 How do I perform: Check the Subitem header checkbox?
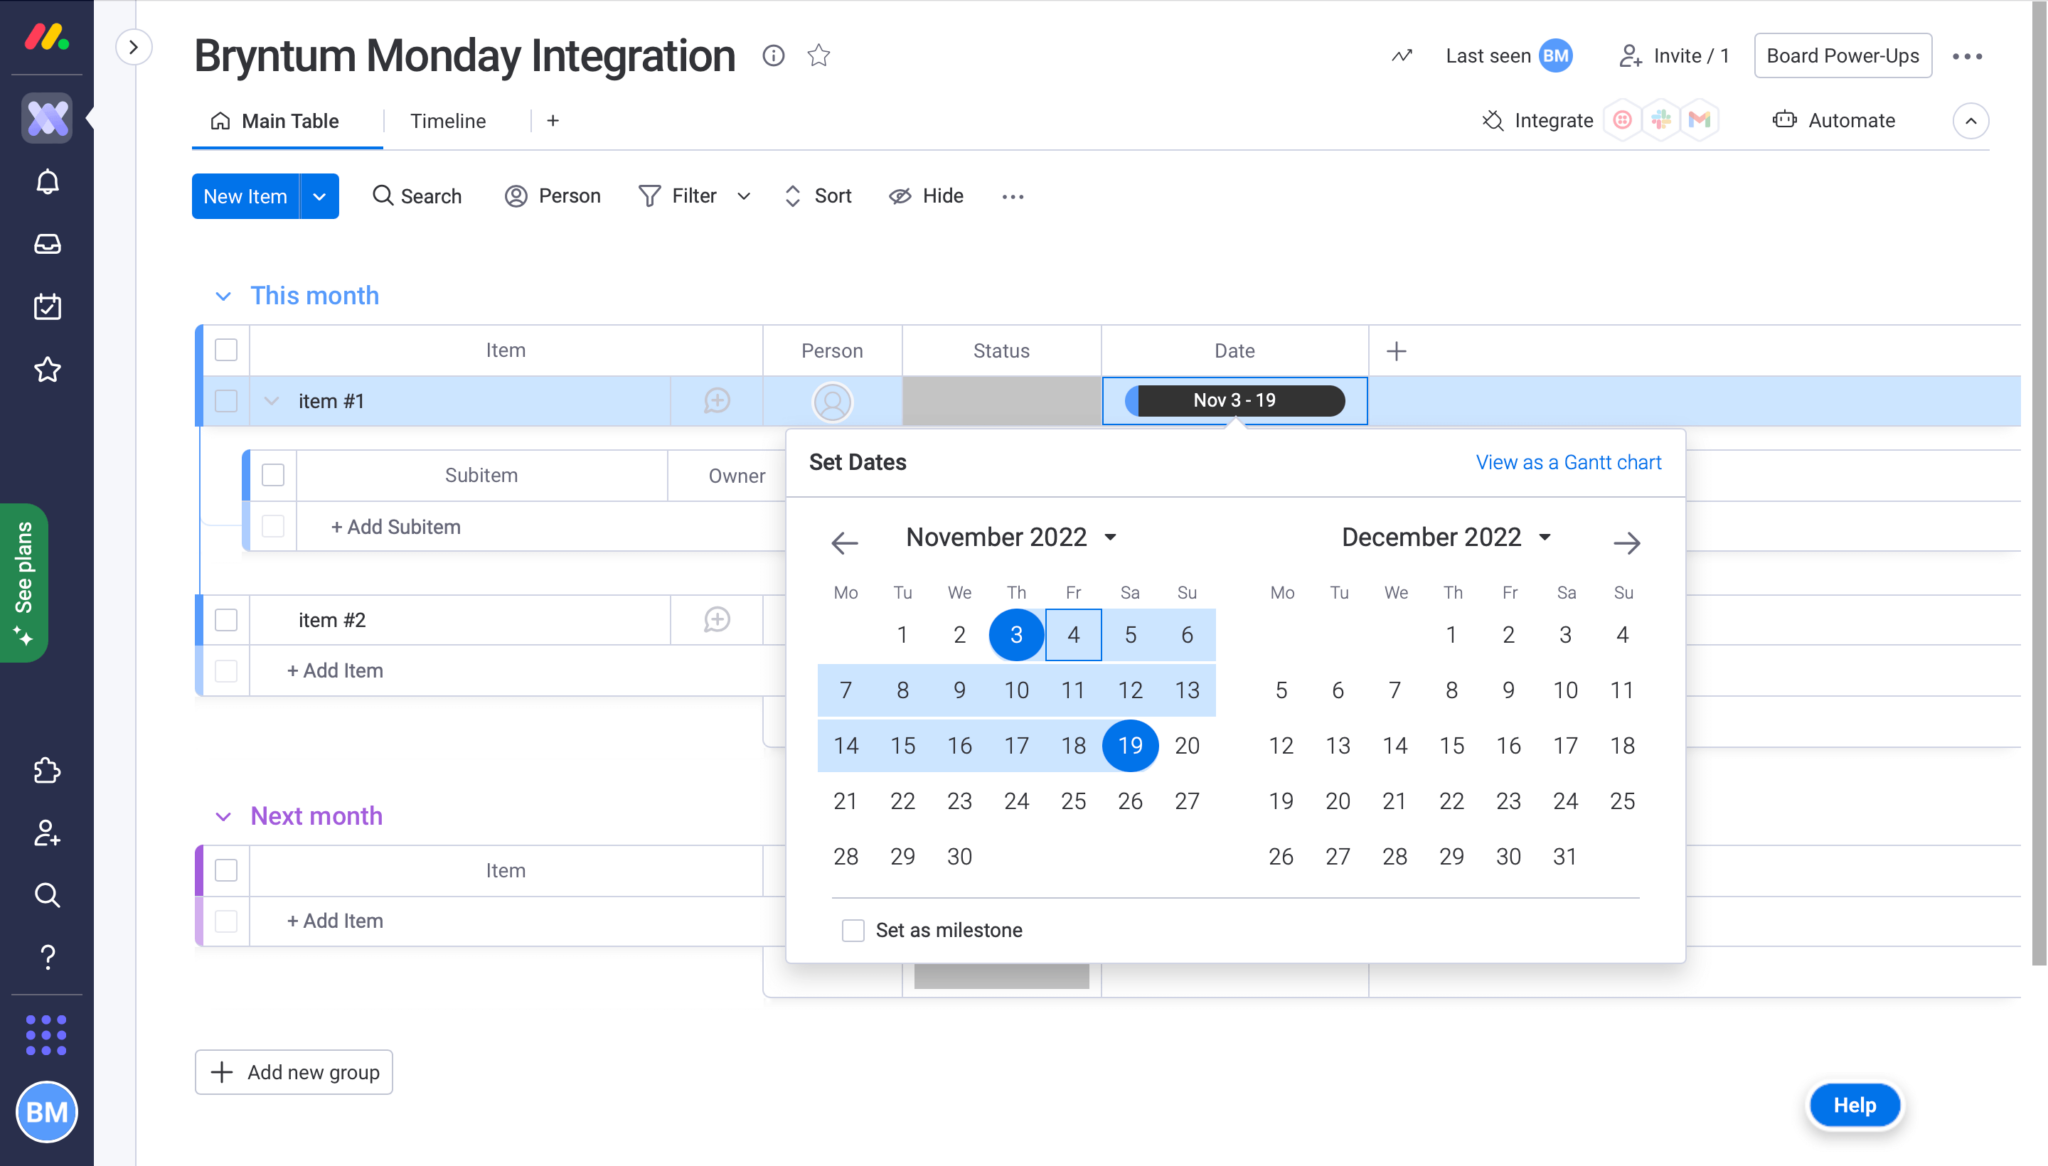273,475
